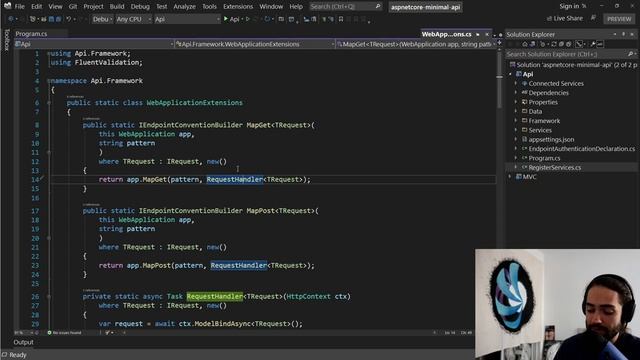Open the Tools menu
The height and width of the screenshot is (360, 640).
tap(209, 7)
